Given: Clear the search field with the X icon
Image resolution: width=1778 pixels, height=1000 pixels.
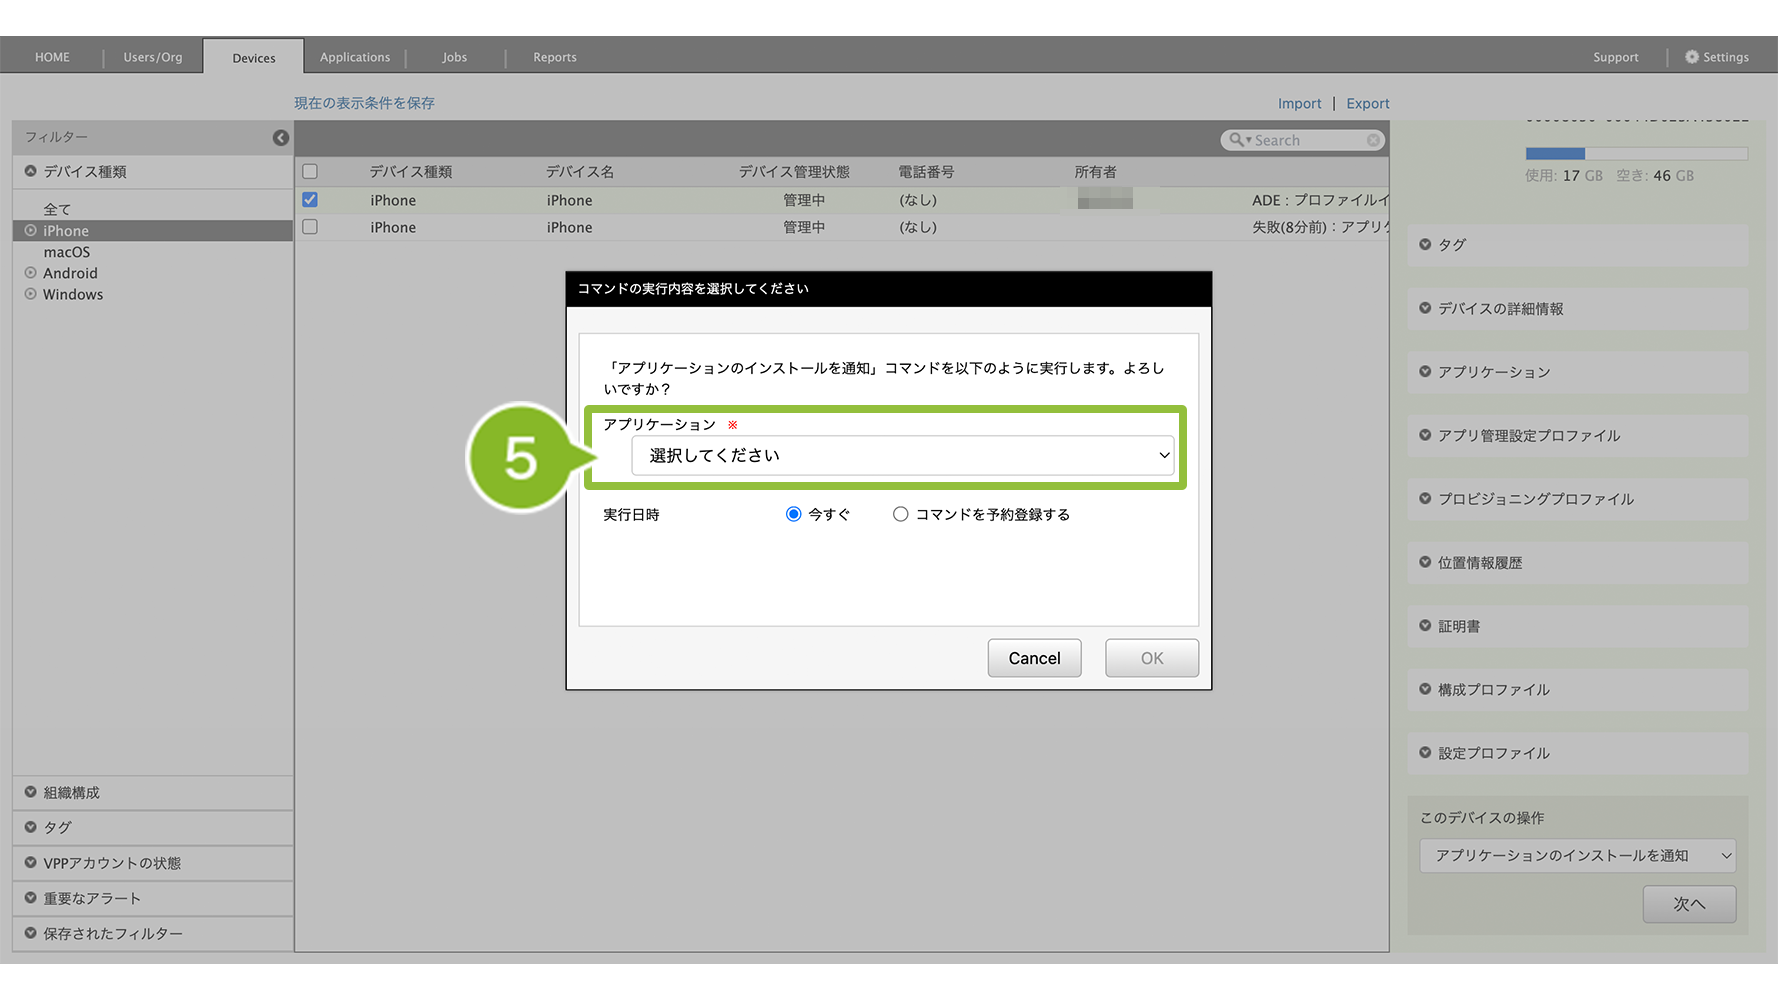Looking at the screenshot, I should click(x=1373, y=141).
